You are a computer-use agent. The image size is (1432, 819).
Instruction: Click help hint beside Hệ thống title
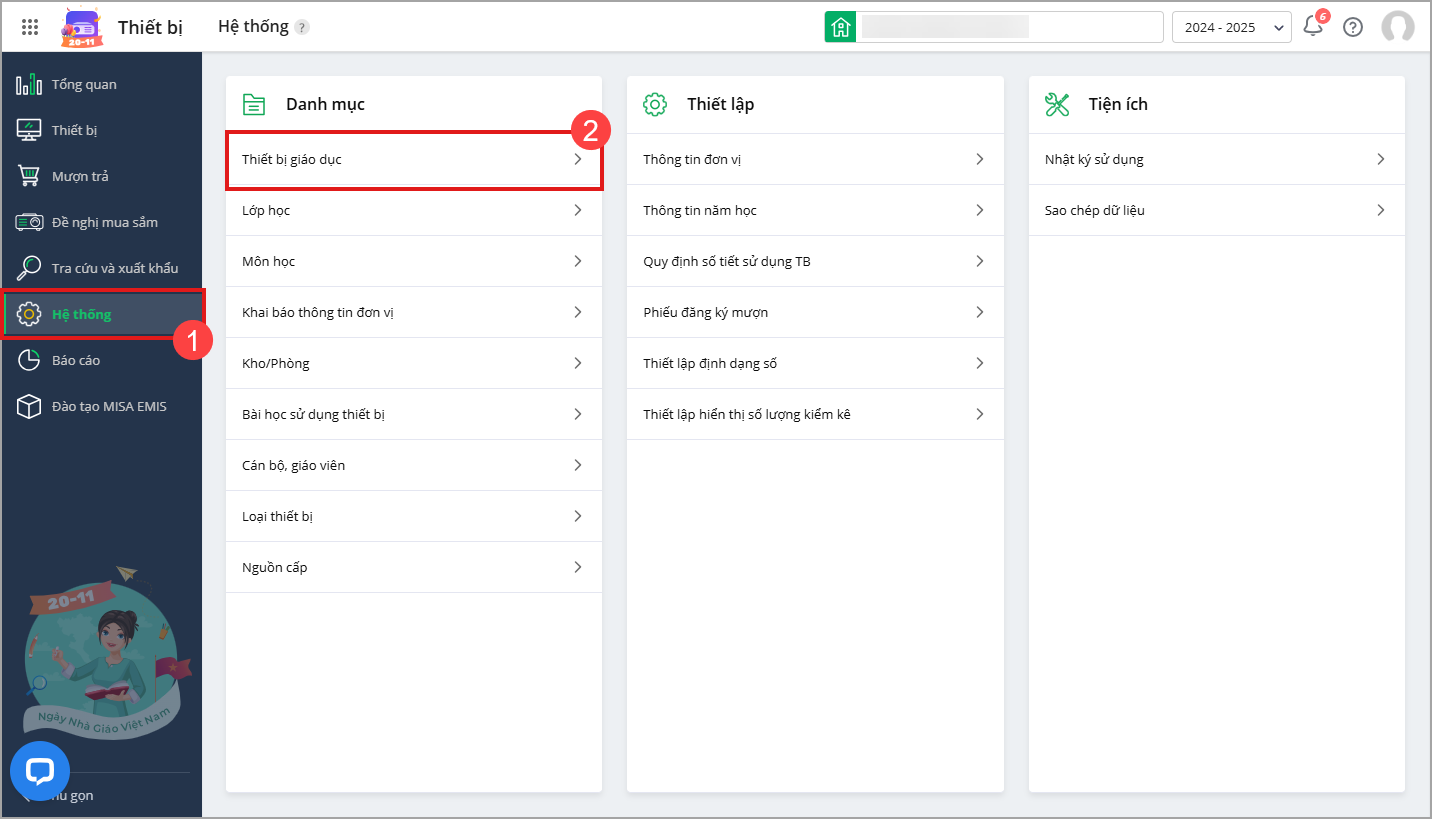[302, 27]
